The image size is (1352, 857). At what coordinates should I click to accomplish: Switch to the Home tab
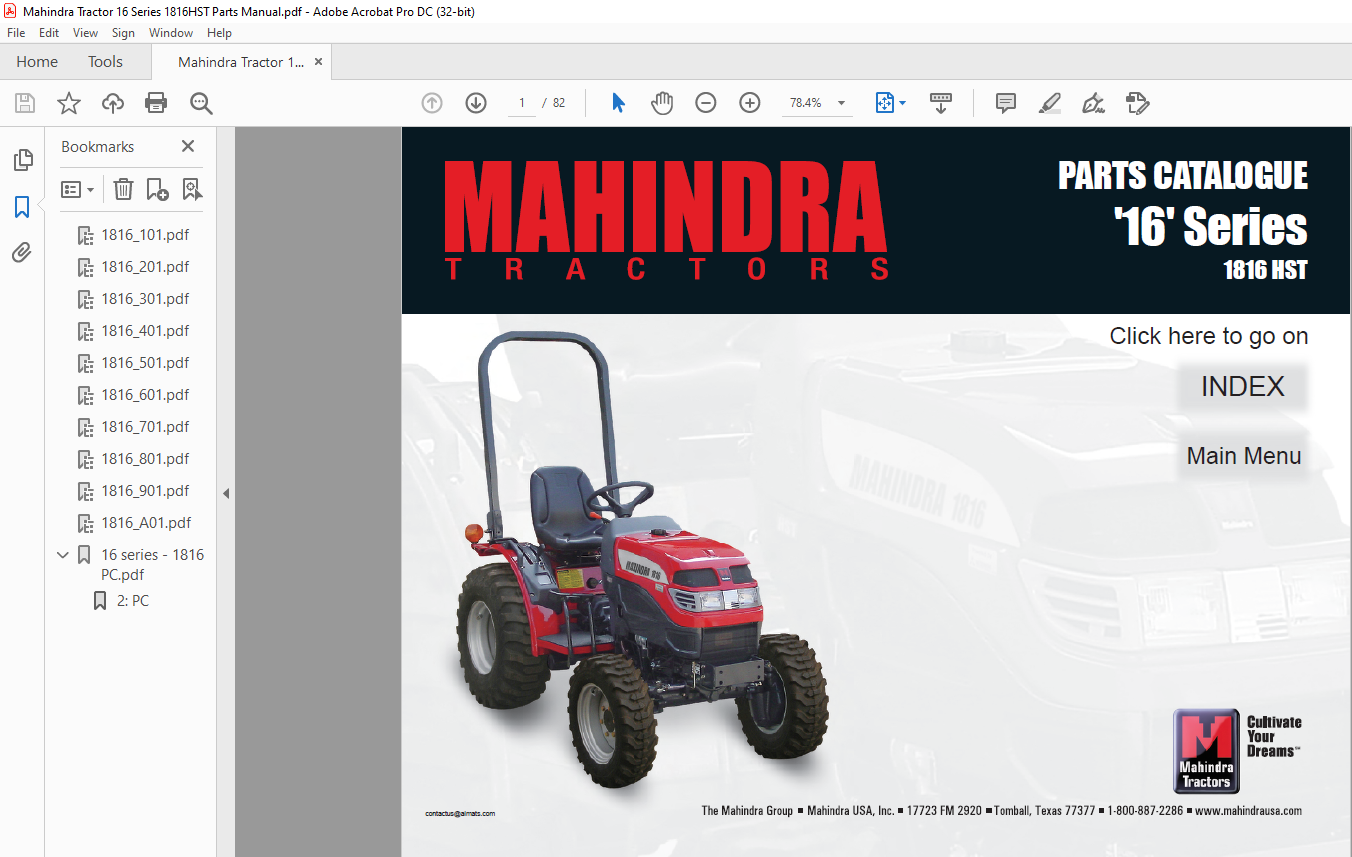[x=37, y=62]
